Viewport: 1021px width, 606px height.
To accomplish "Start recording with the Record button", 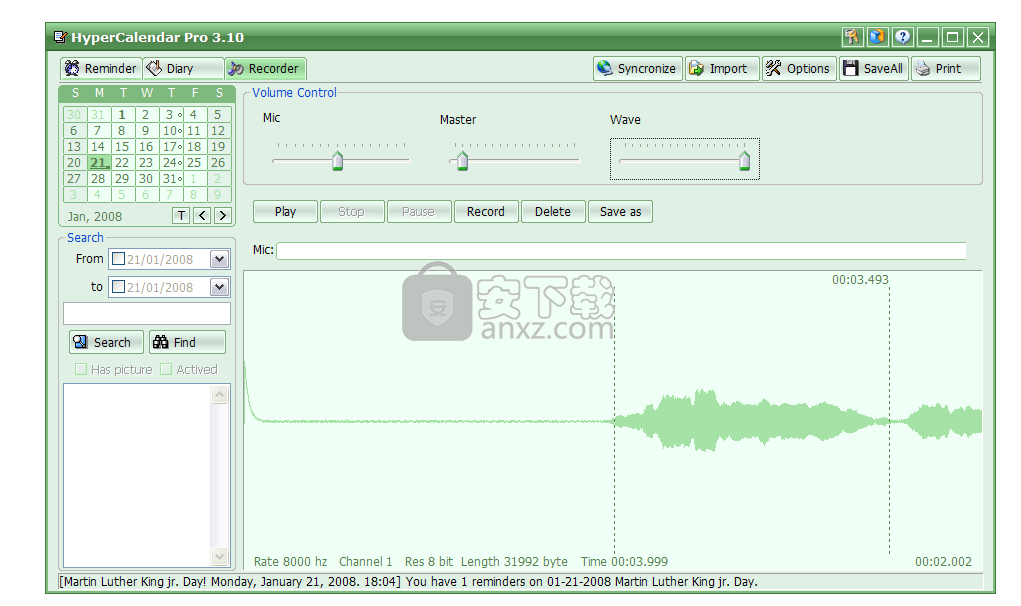I will [x=486, y=212].
